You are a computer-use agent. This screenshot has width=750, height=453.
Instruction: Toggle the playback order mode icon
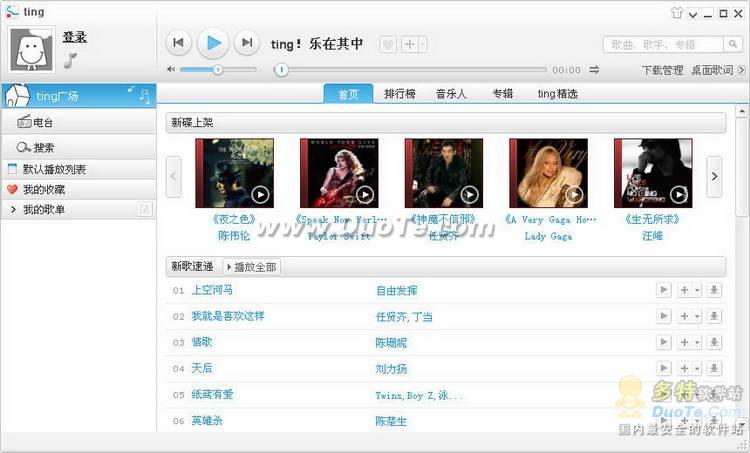click(594, 70)
